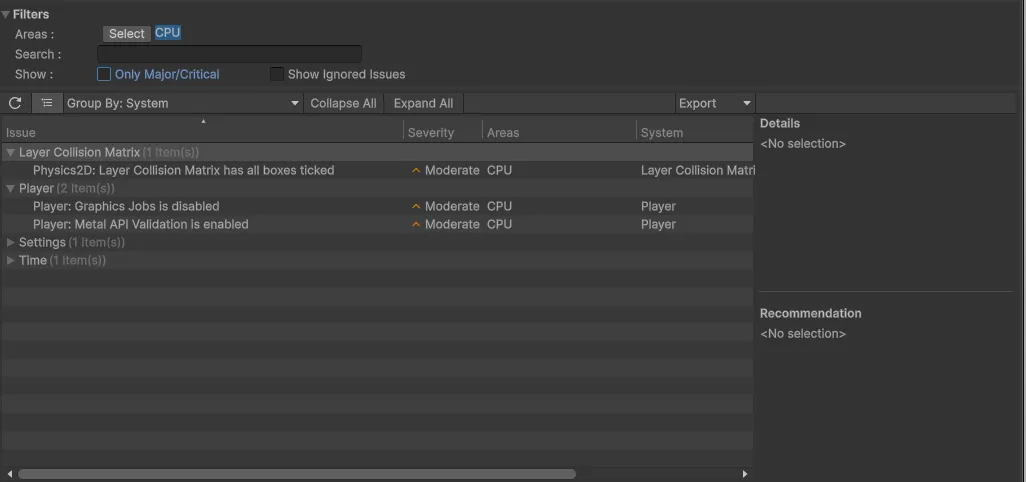Collapse the Player group

click(x=11, y=189)
